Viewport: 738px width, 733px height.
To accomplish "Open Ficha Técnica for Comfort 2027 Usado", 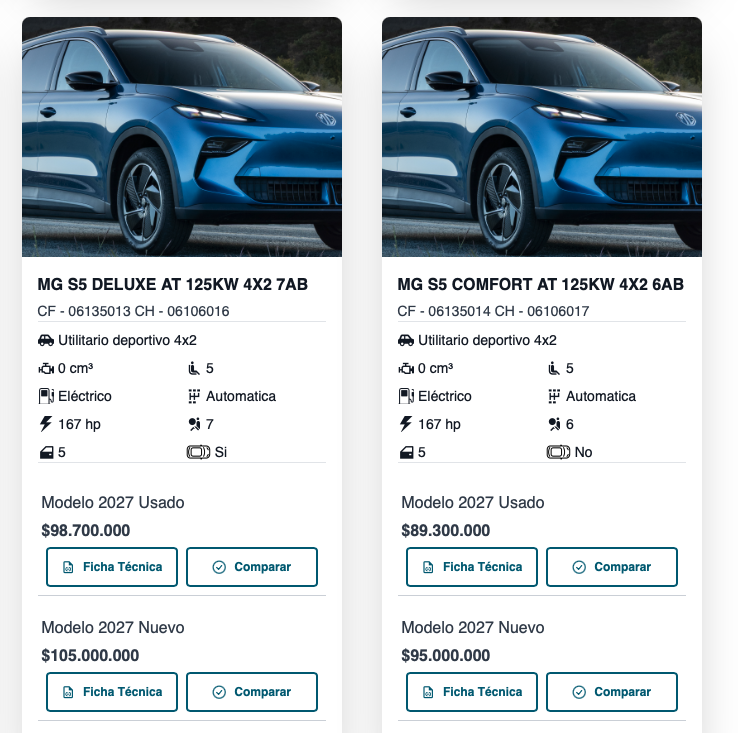I will coord(472,567).
